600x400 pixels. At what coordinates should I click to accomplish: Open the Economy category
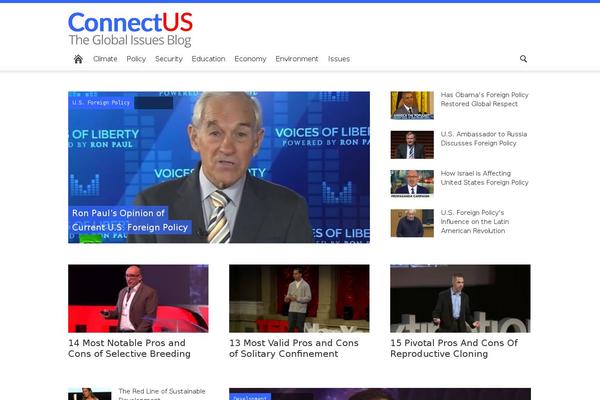[x=250, y=59]
